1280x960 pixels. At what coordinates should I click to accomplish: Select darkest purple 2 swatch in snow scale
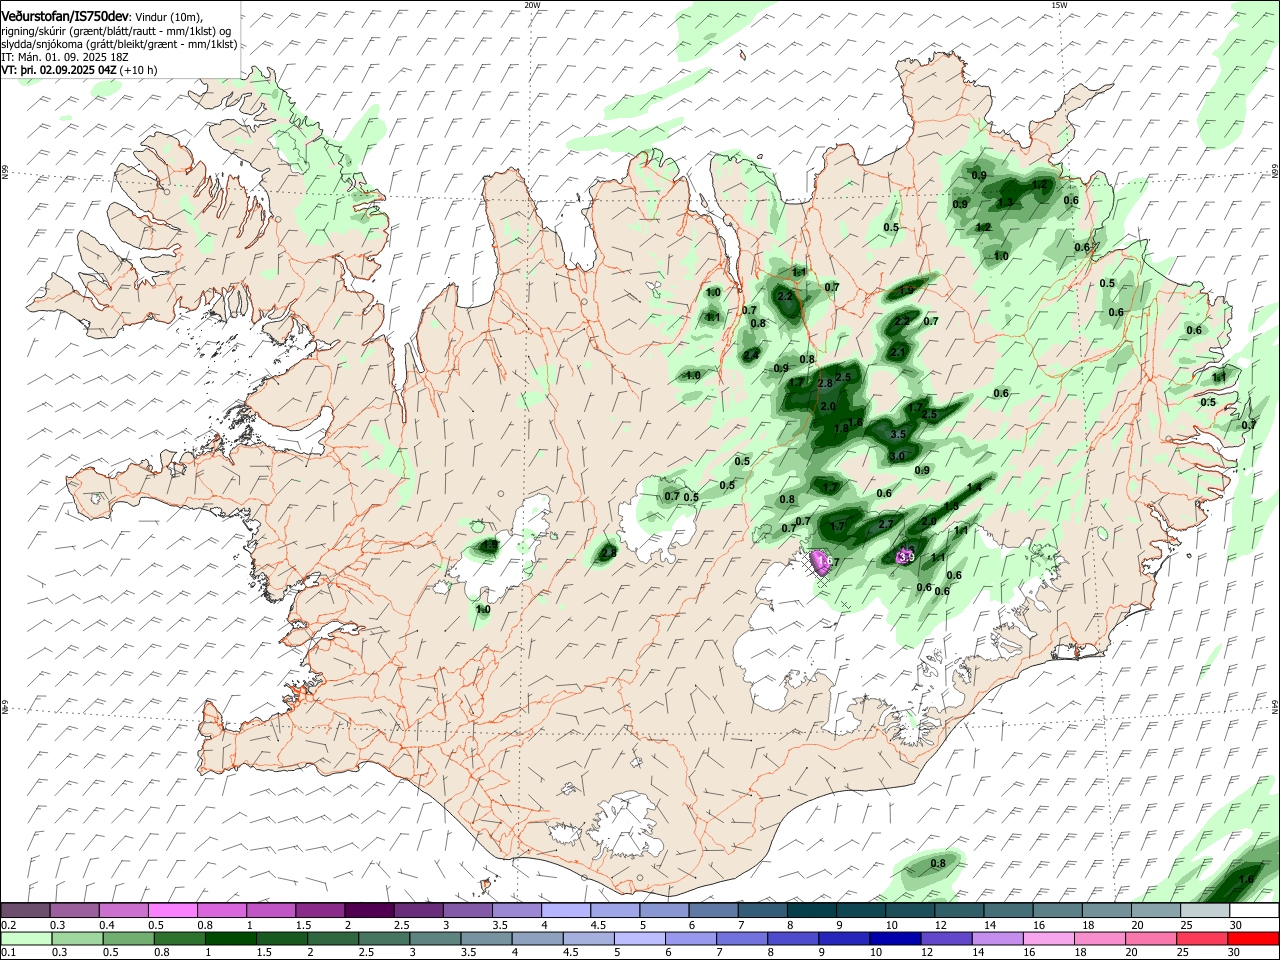coord(369,910)
